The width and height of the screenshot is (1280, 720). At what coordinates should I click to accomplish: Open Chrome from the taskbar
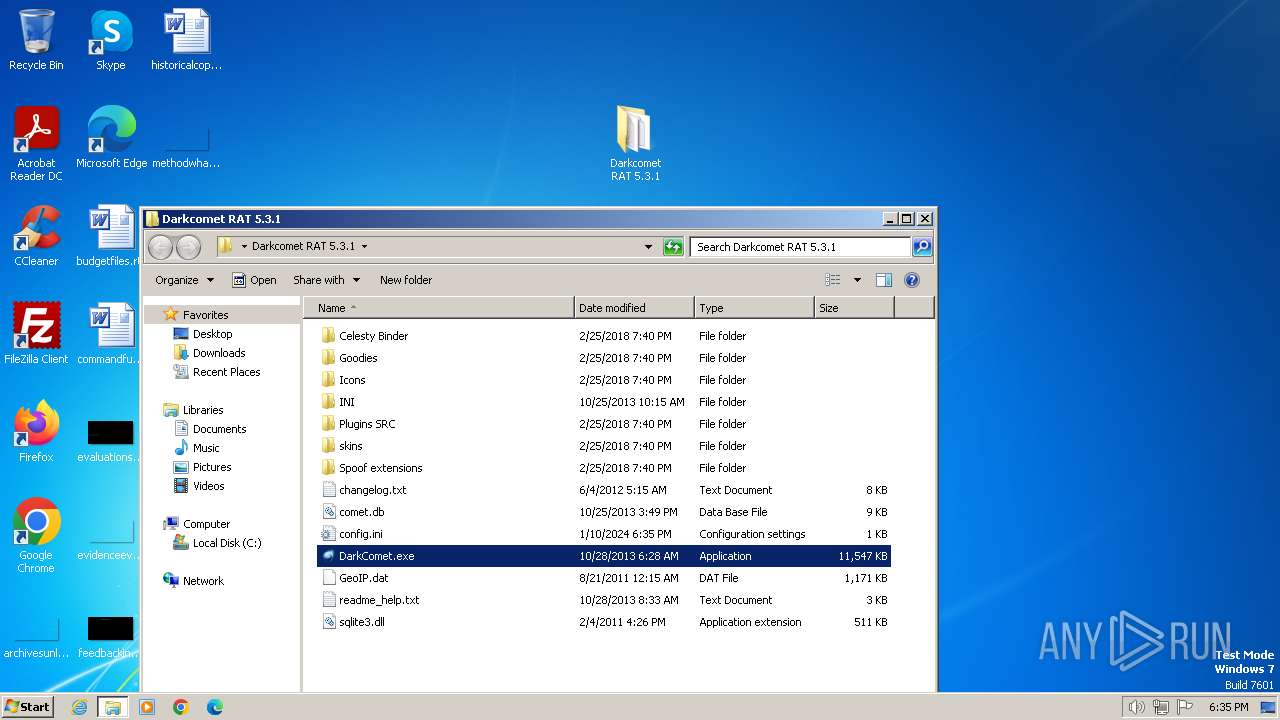tap(181, 707)
